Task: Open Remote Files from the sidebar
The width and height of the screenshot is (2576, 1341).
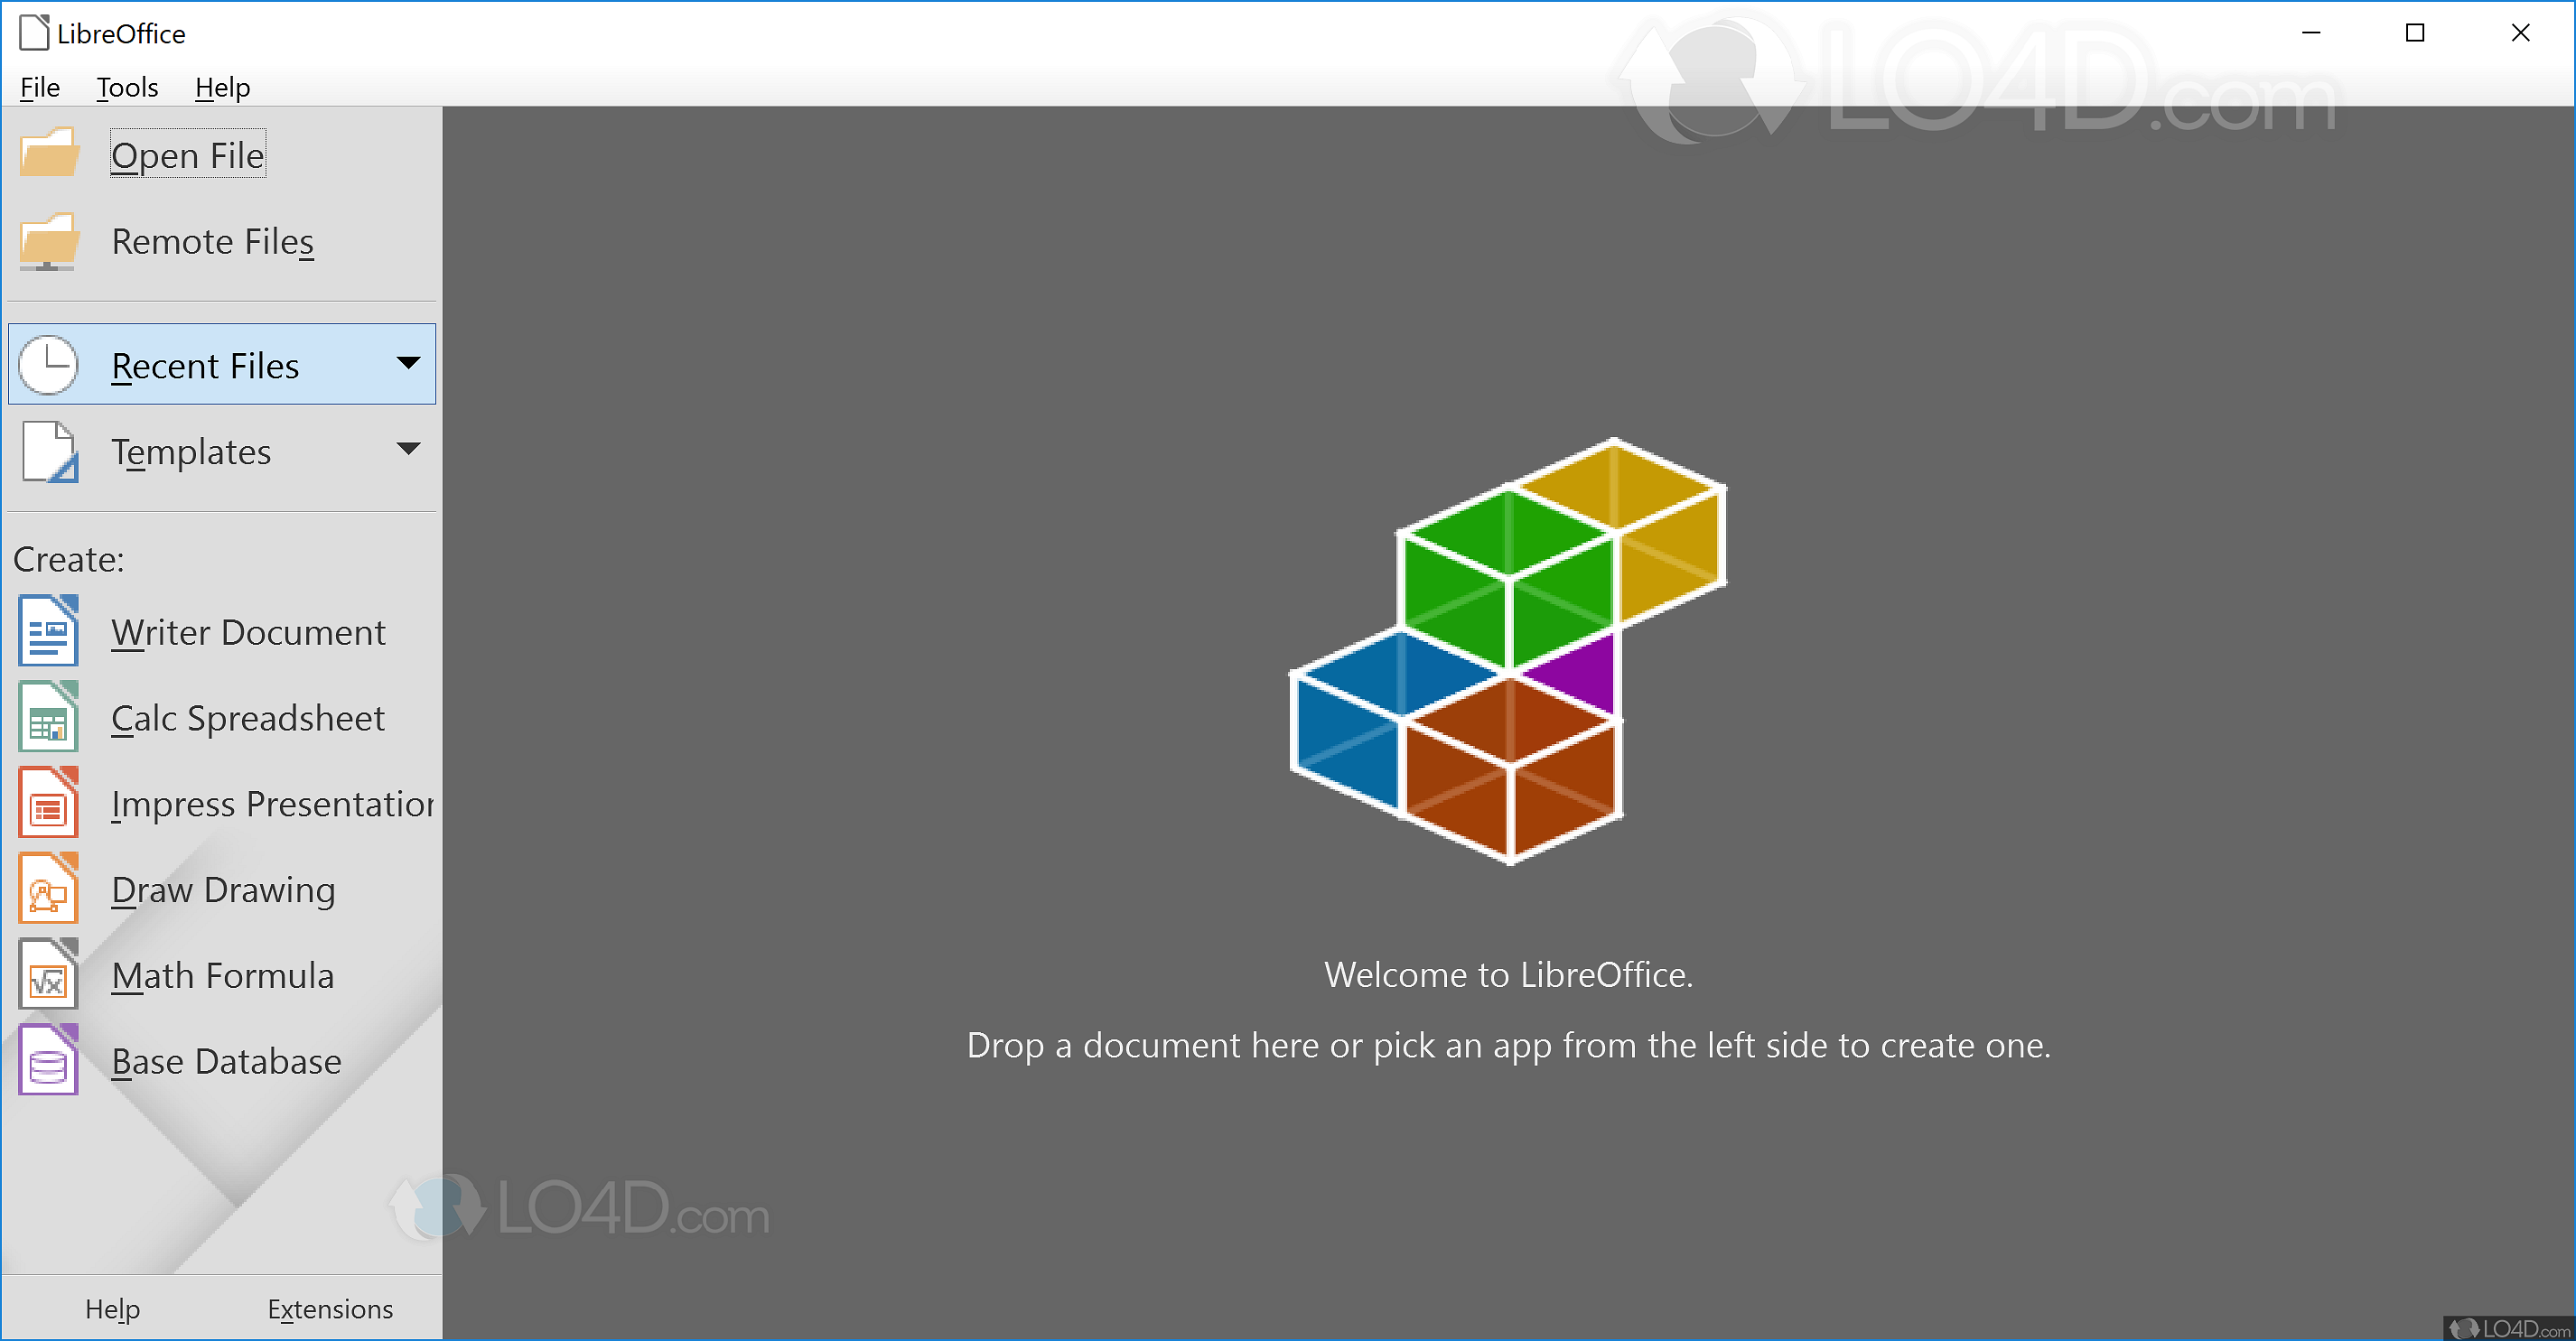Action: tap(212, 241)
